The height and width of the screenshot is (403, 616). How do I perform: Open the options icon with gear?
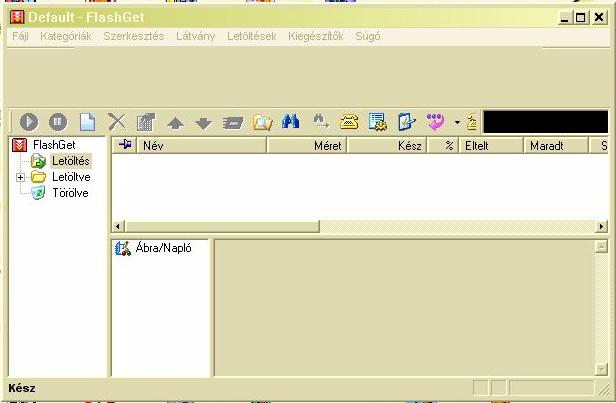tap(378, 122)
